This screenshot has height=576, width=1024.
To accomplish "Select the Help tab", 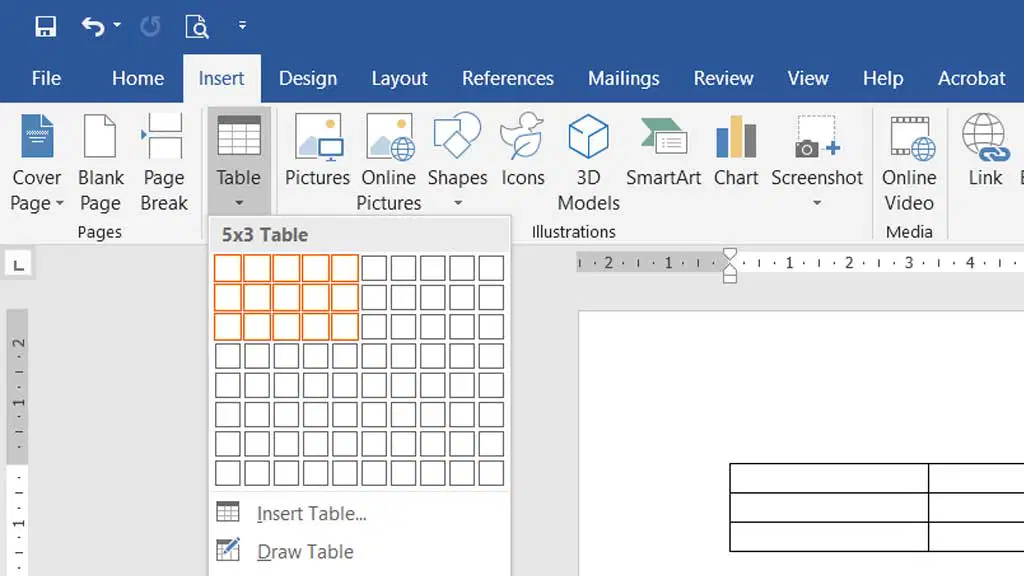I will coord(883,78).
